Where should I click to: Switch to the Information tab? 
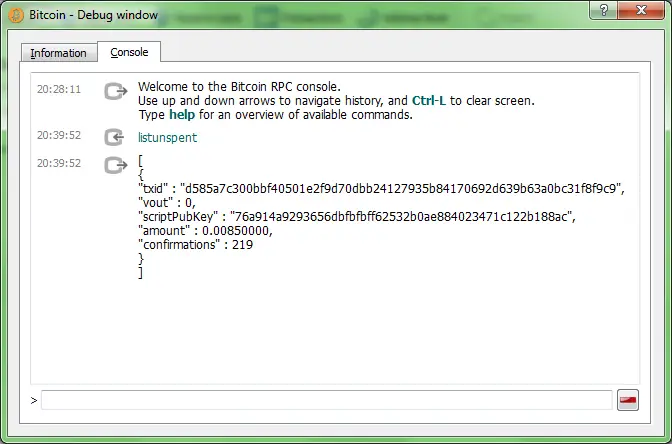[59, 53]
